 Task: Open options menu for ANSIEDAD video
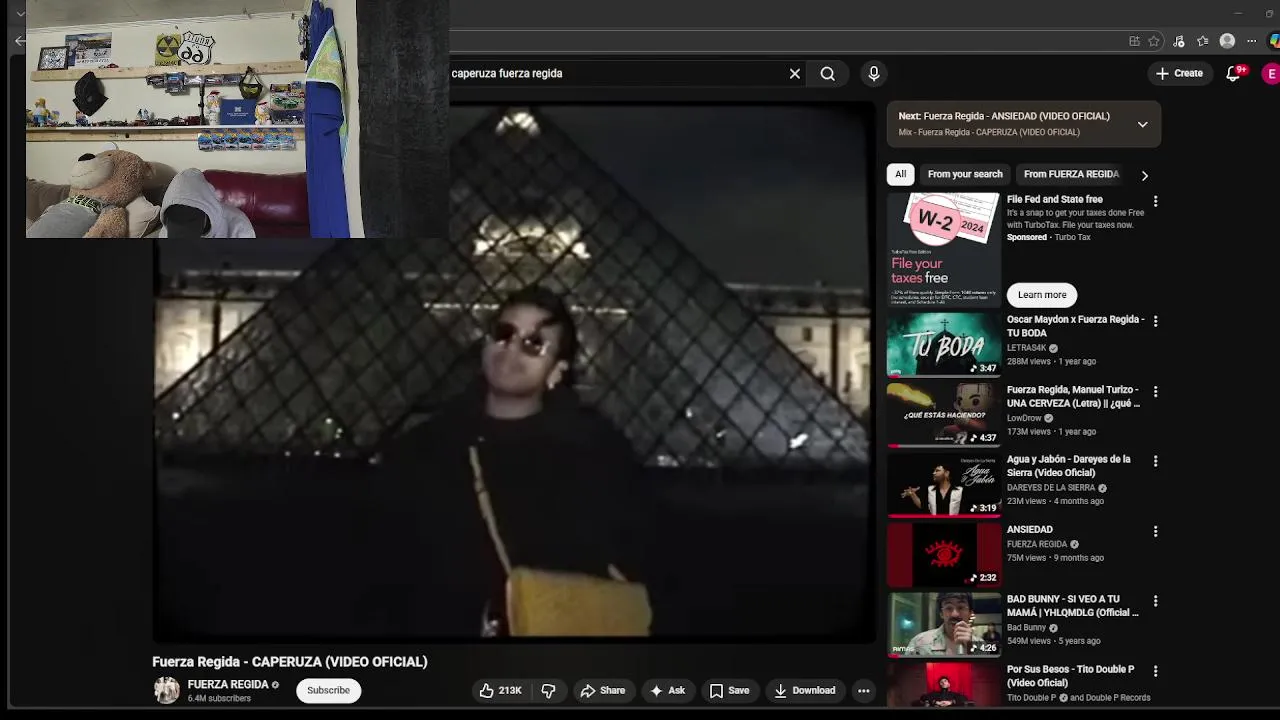pos(1155,531)
